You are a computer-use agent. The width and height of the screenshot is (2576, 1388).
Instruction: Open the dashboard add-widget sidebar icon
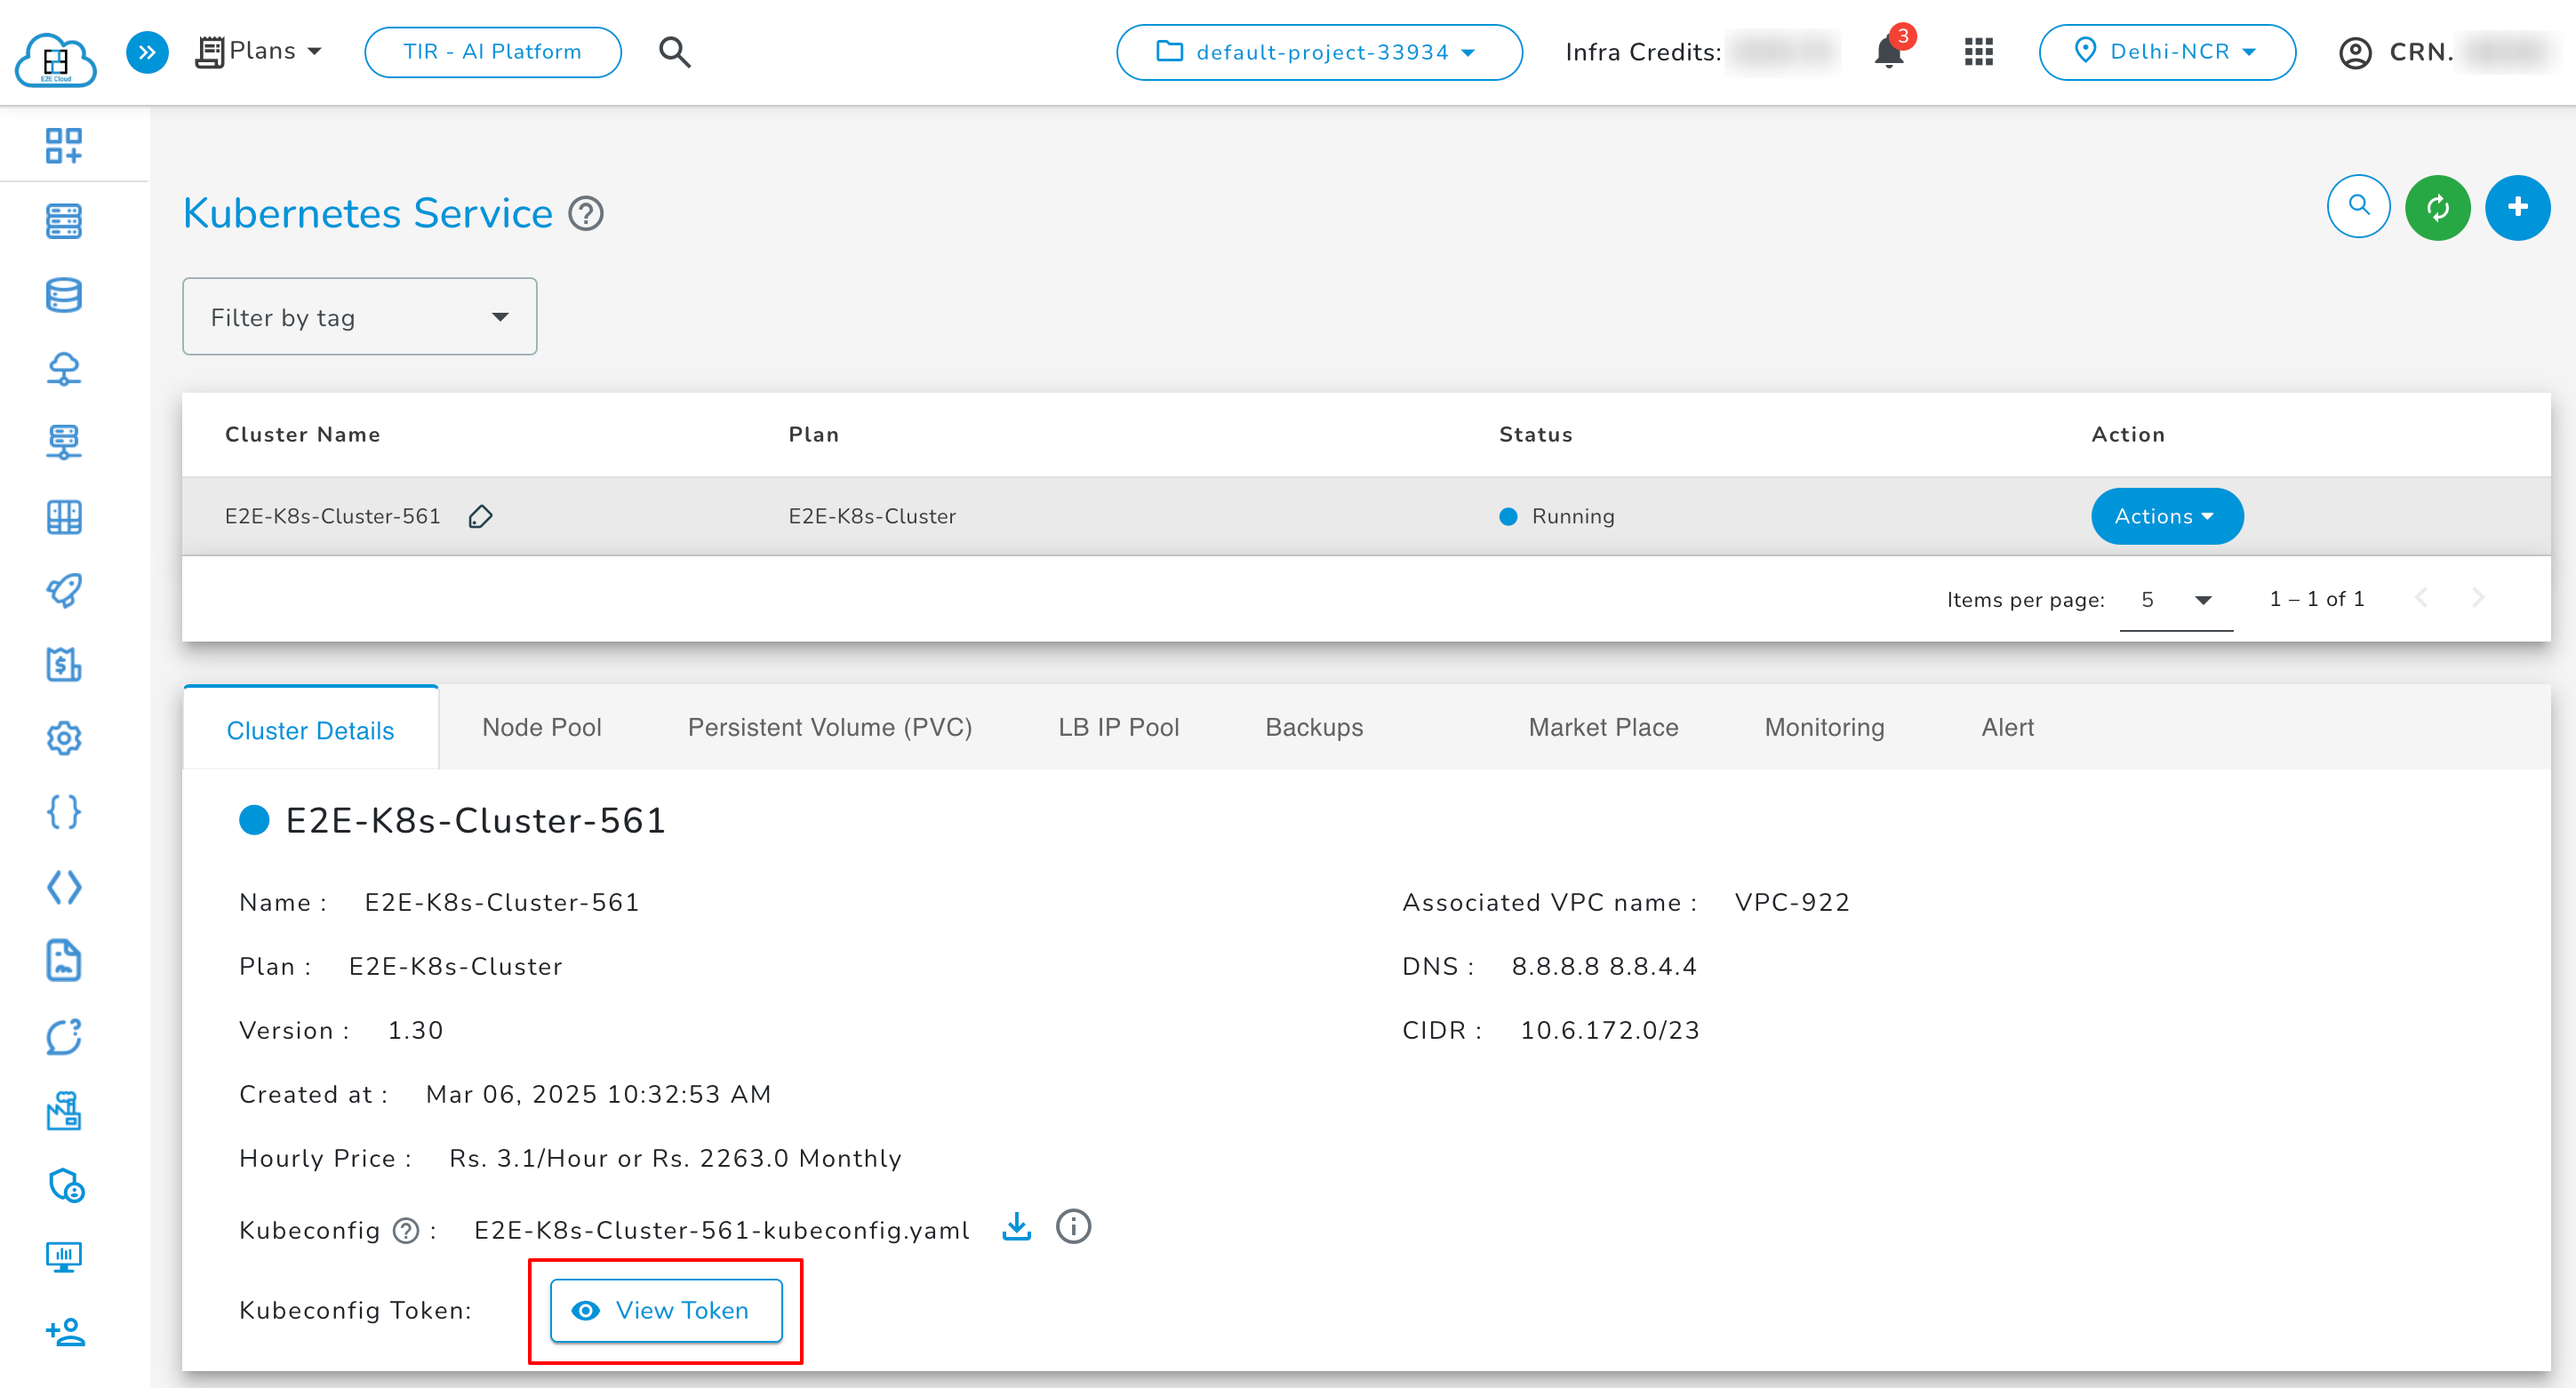(64, 145)
